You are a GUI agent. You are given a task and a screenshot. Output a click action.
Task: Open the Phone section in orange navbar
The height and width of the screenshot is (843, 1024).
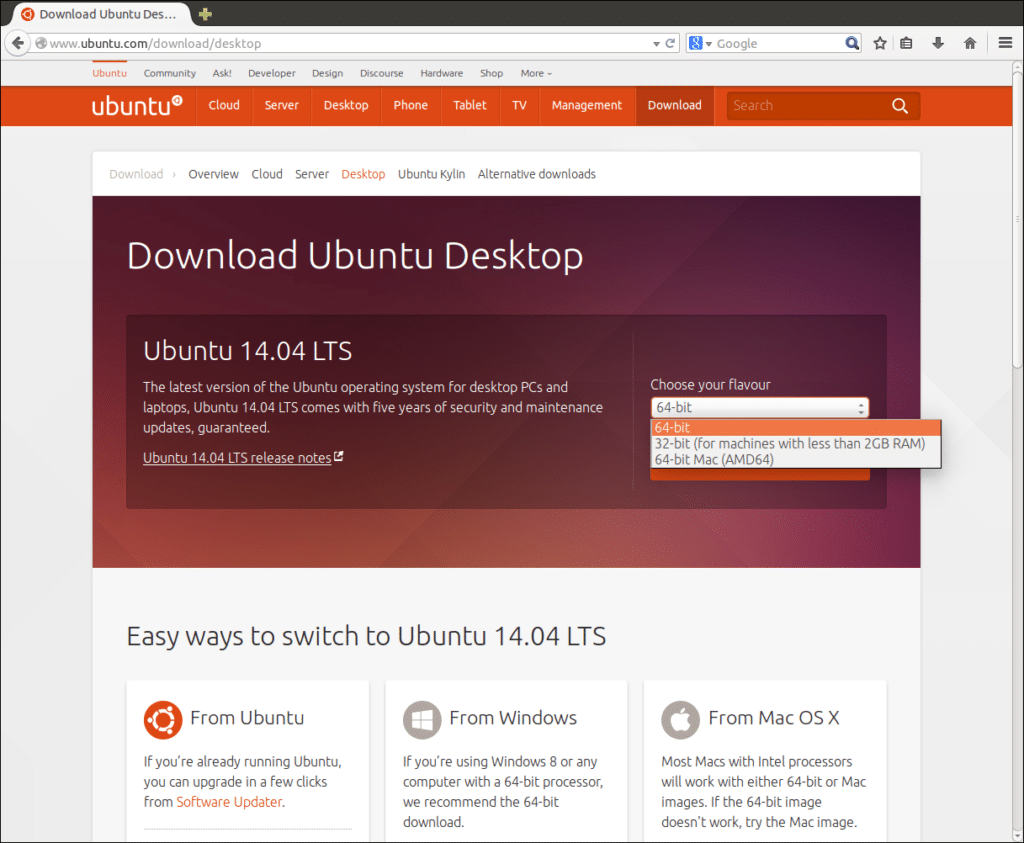(x=410, y=105)
